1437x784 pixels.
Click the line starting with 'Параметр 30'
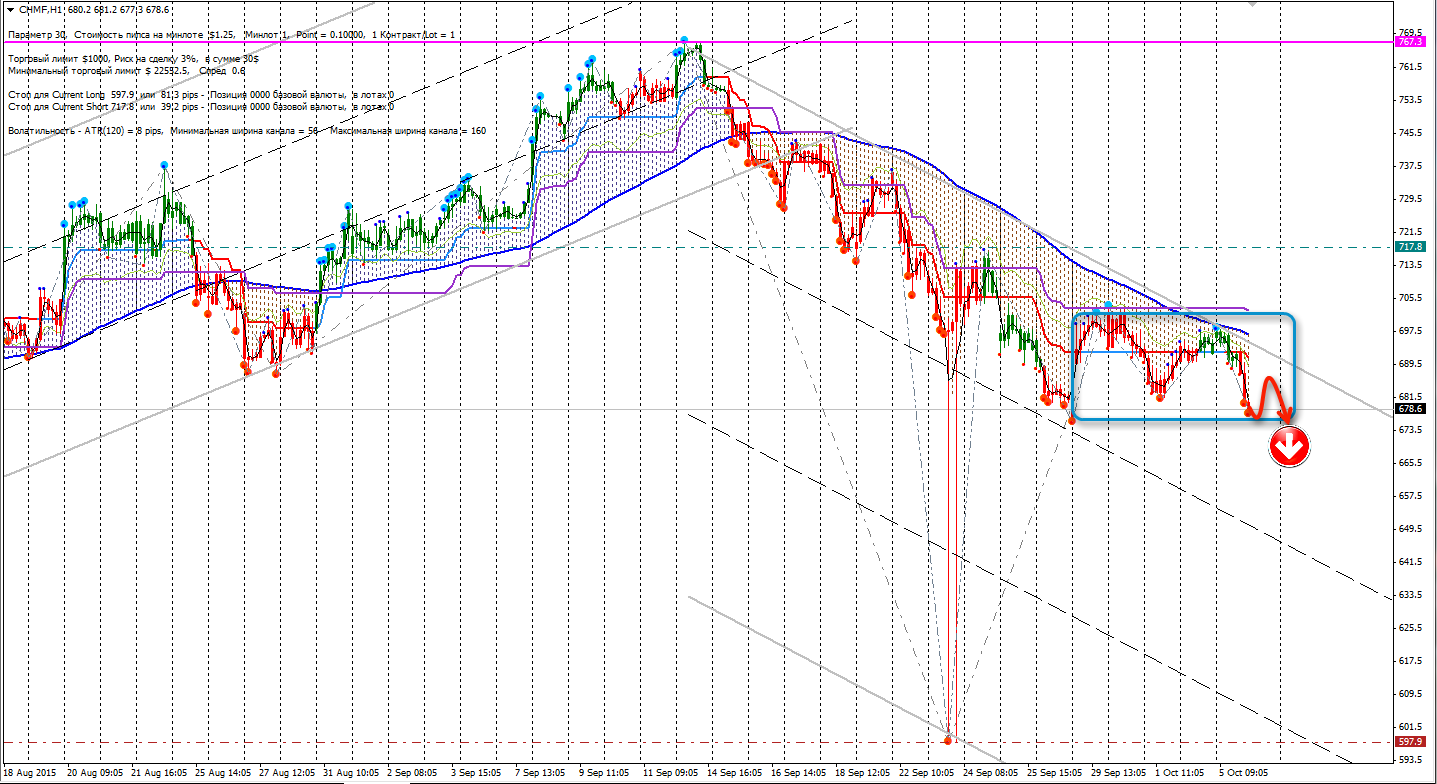pyautogui.click(x=231, y=35)
